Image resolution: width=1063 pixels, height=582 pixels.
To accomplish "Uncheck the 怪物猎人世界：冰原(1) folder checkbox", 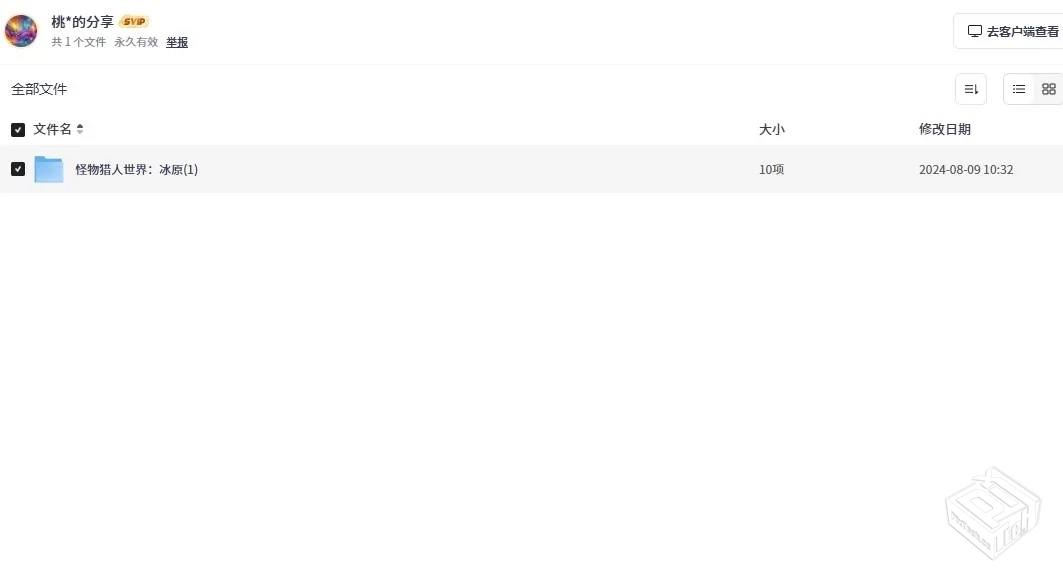I will tap(18, 169).
